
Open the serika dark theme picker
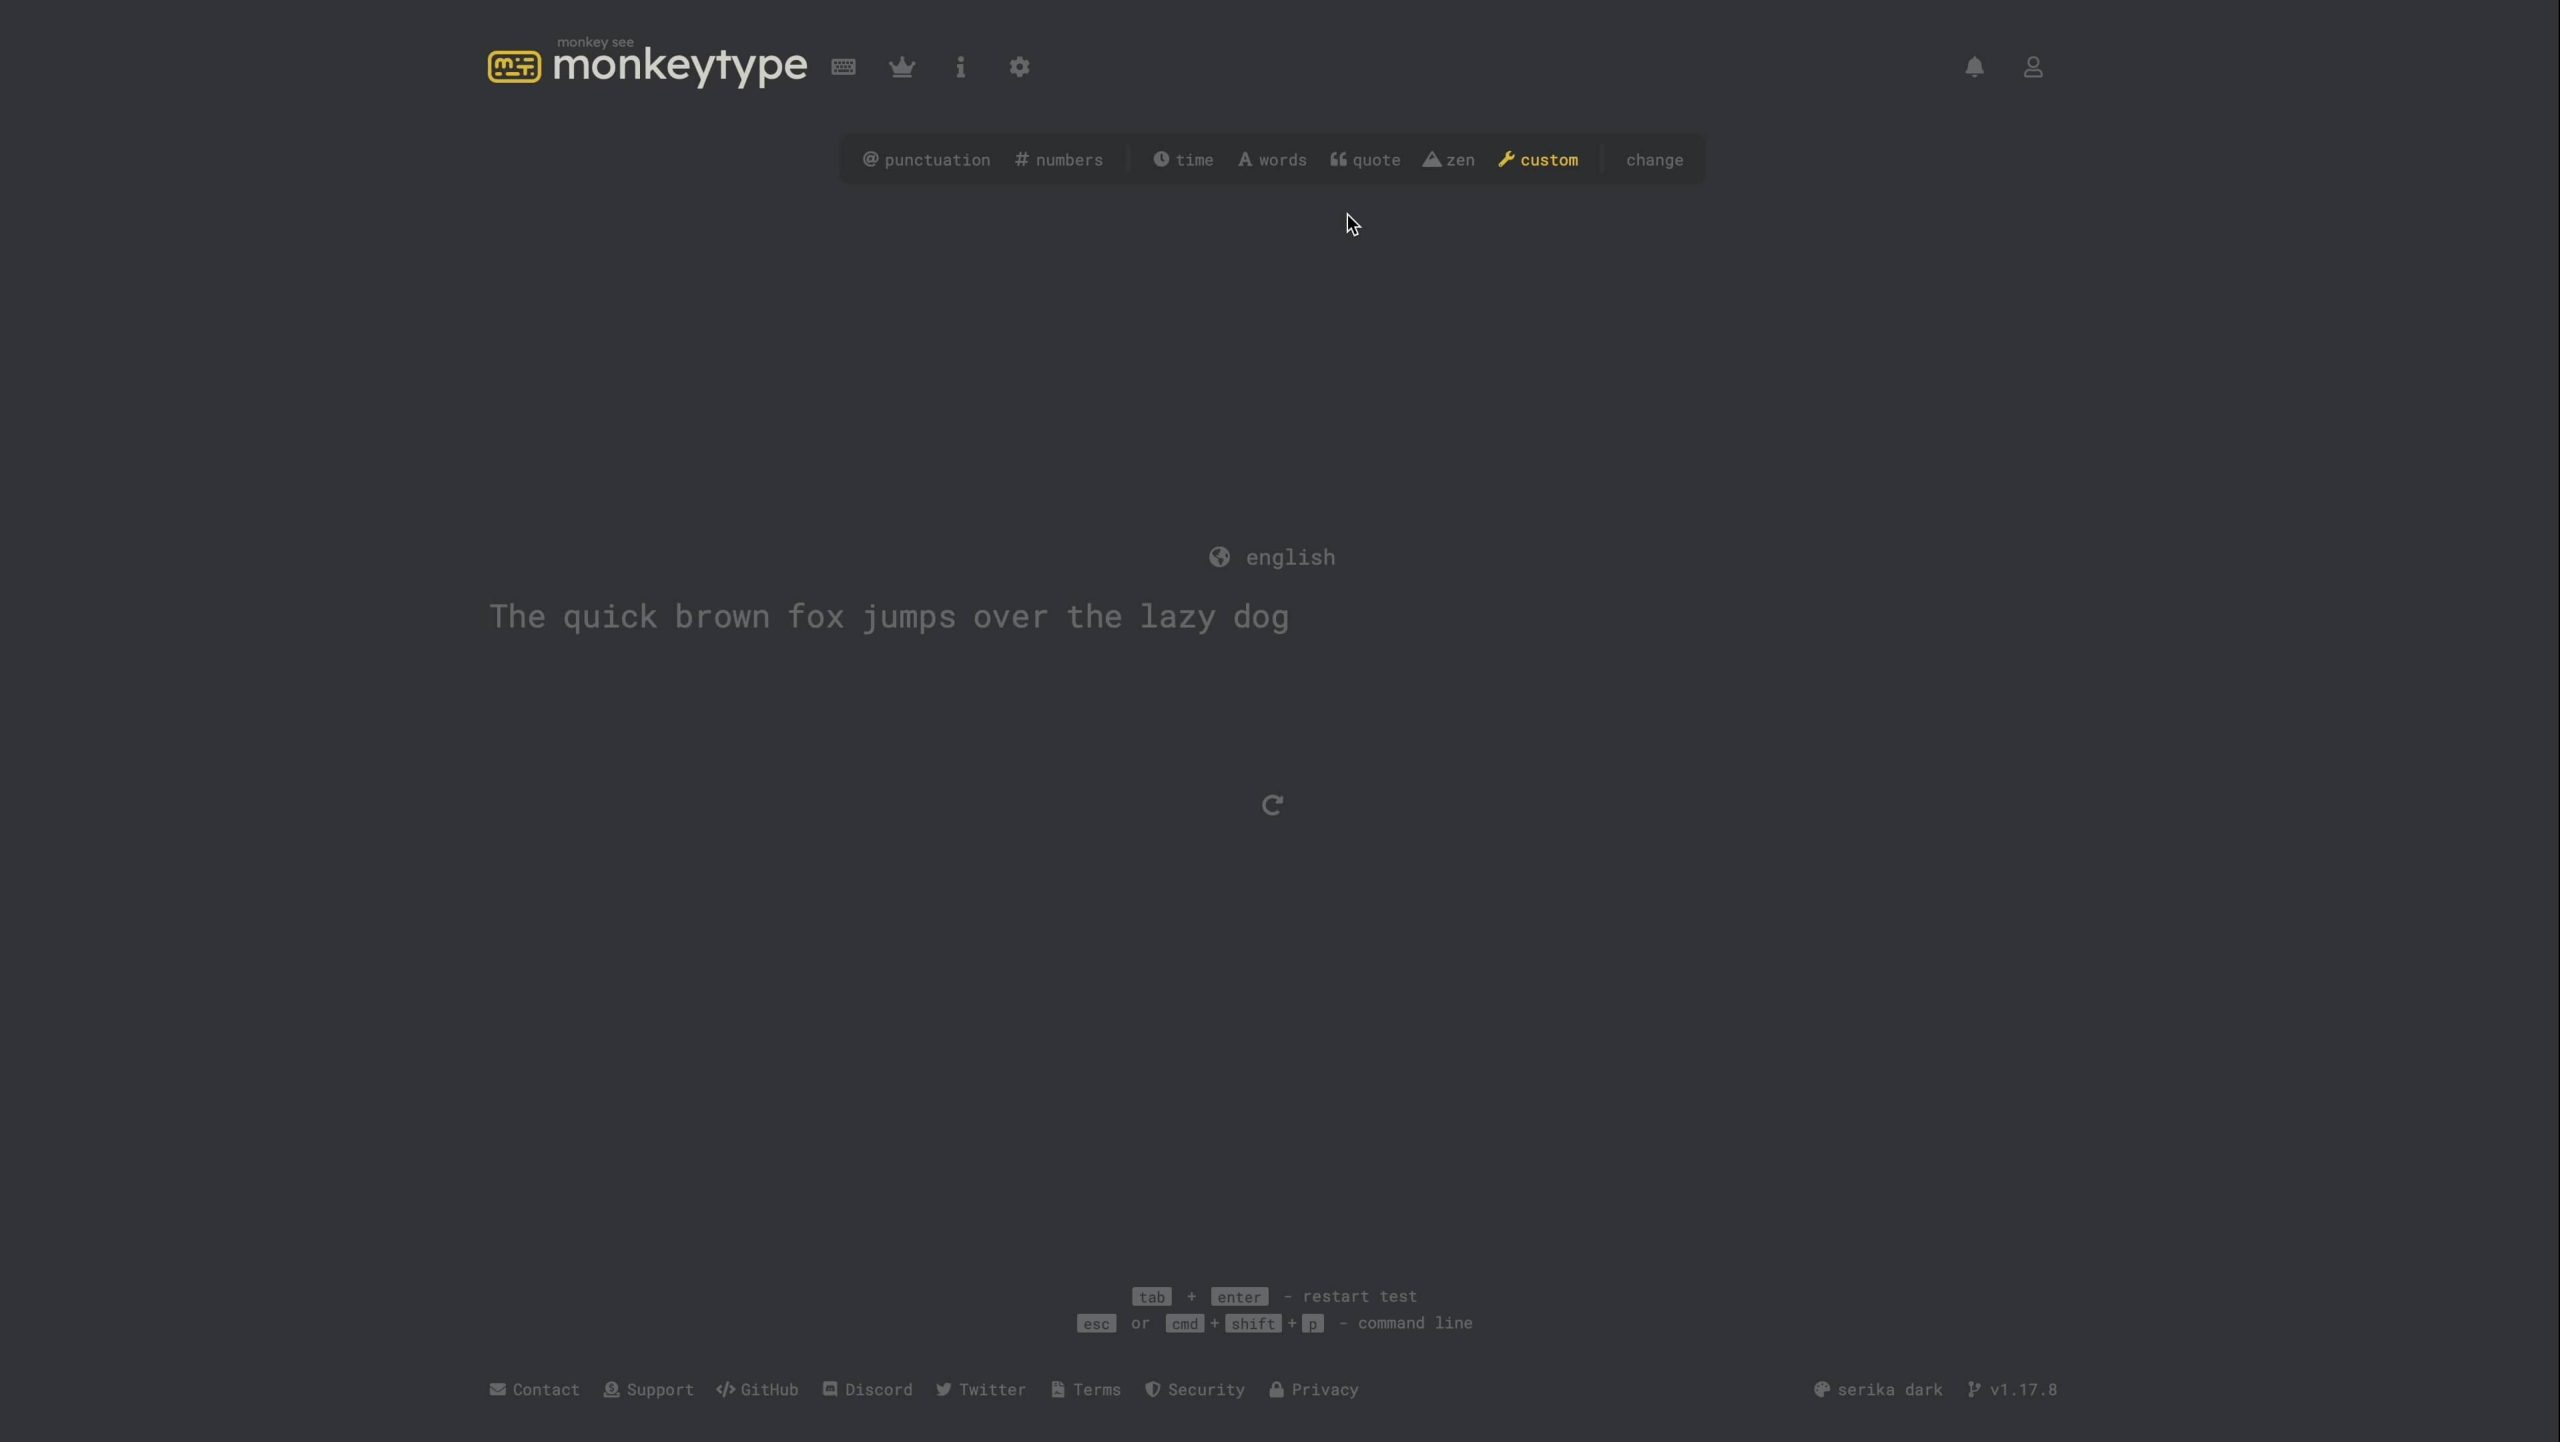coord(1878,1389)
